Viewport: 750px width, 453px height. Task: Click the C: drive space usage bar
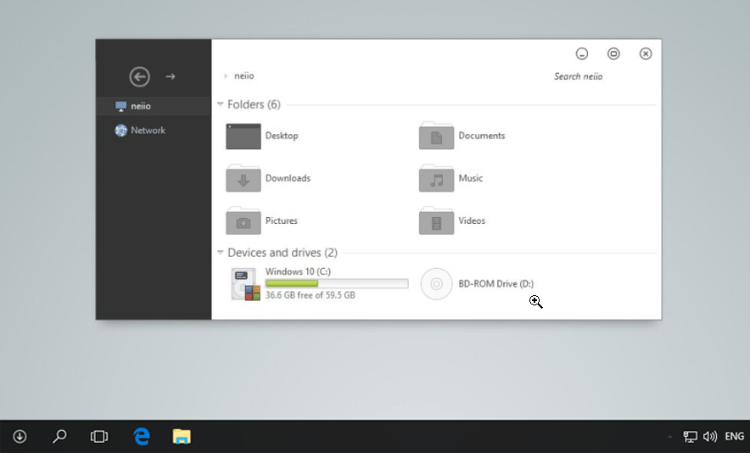pos(337,284)
